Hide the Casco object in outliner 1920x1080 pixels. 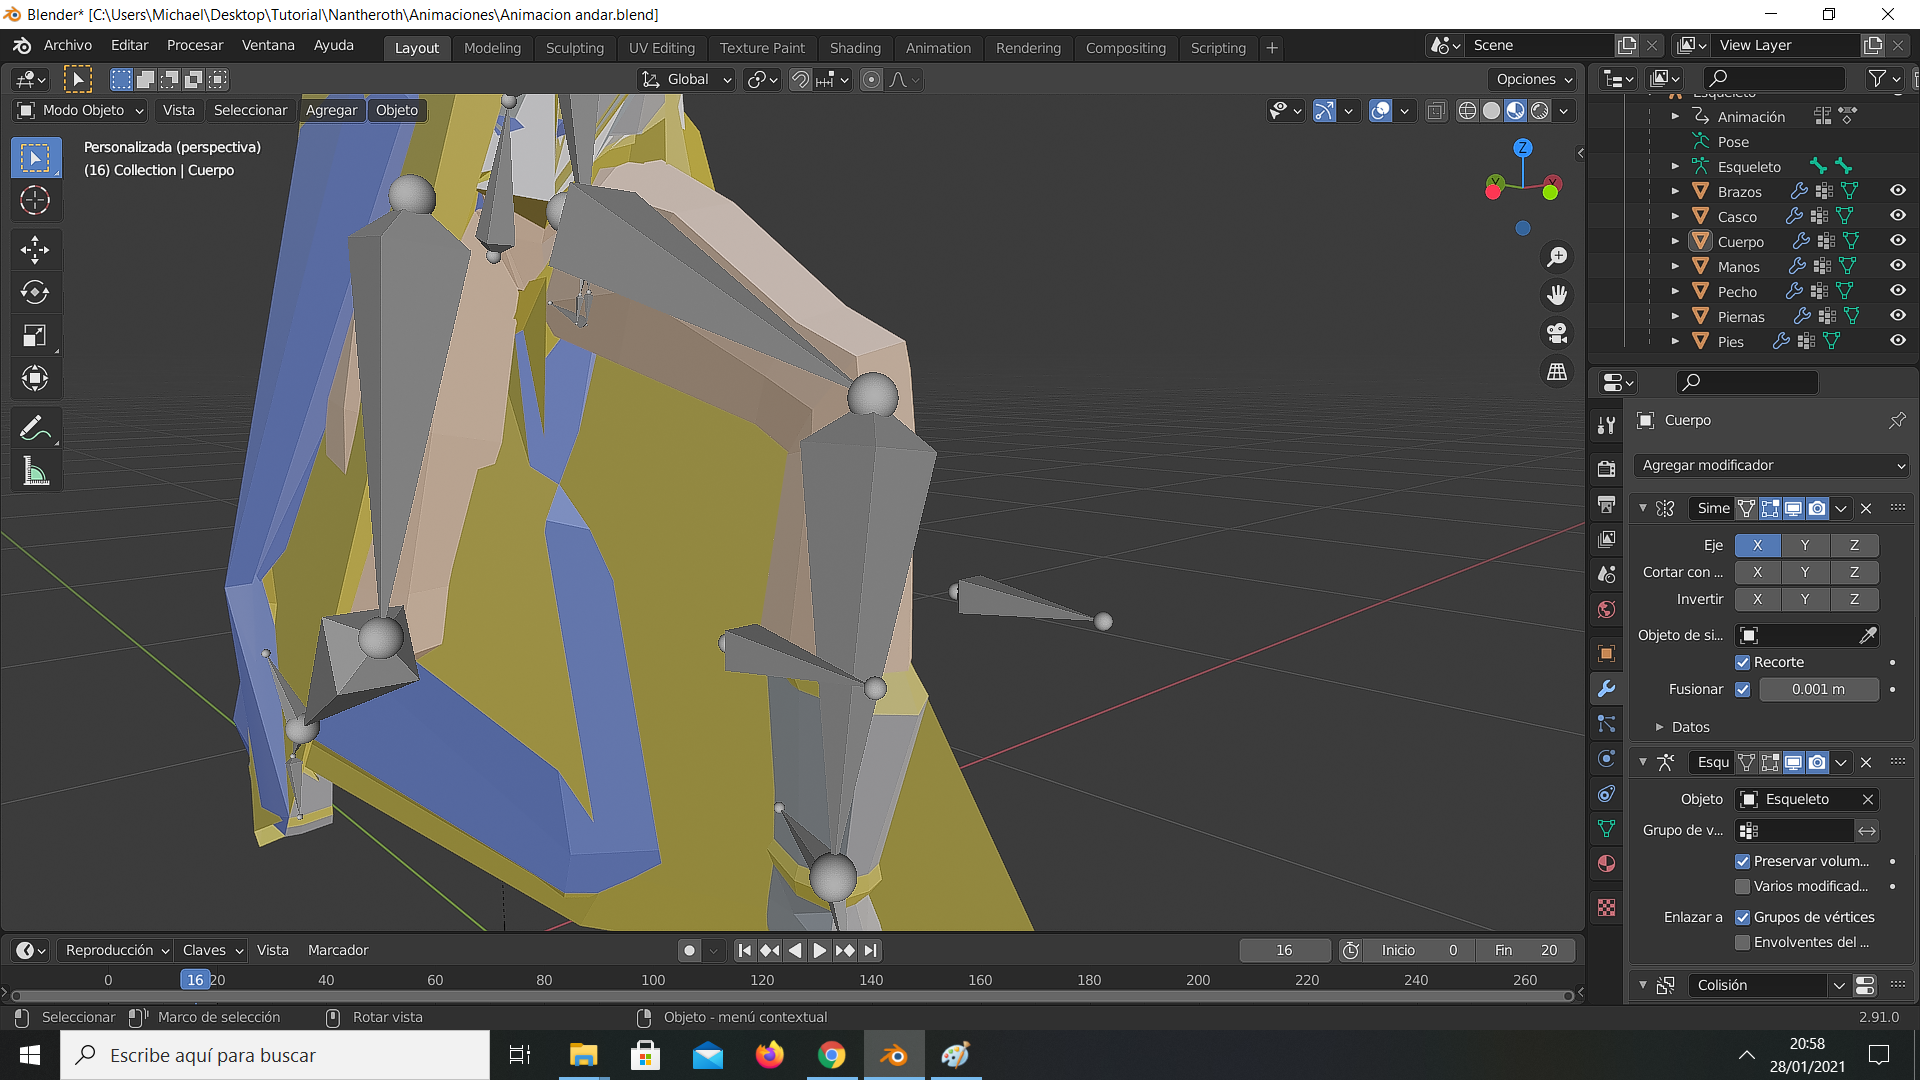pos(1897,216)
